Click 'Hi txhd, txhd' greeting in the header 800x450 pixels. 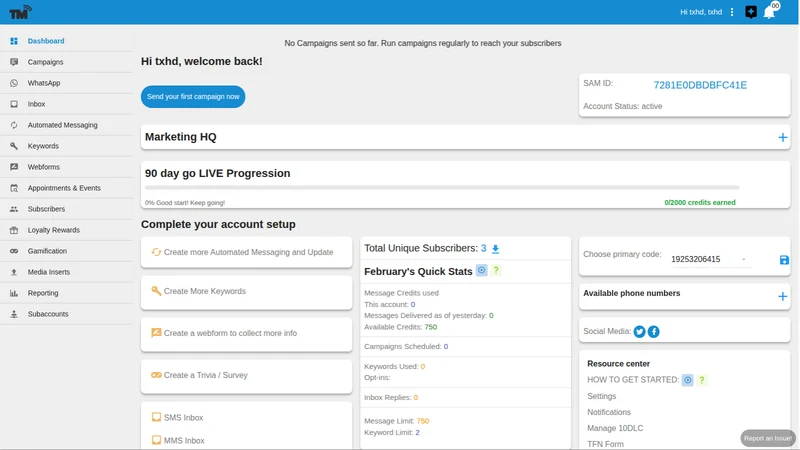coord(701,12)
